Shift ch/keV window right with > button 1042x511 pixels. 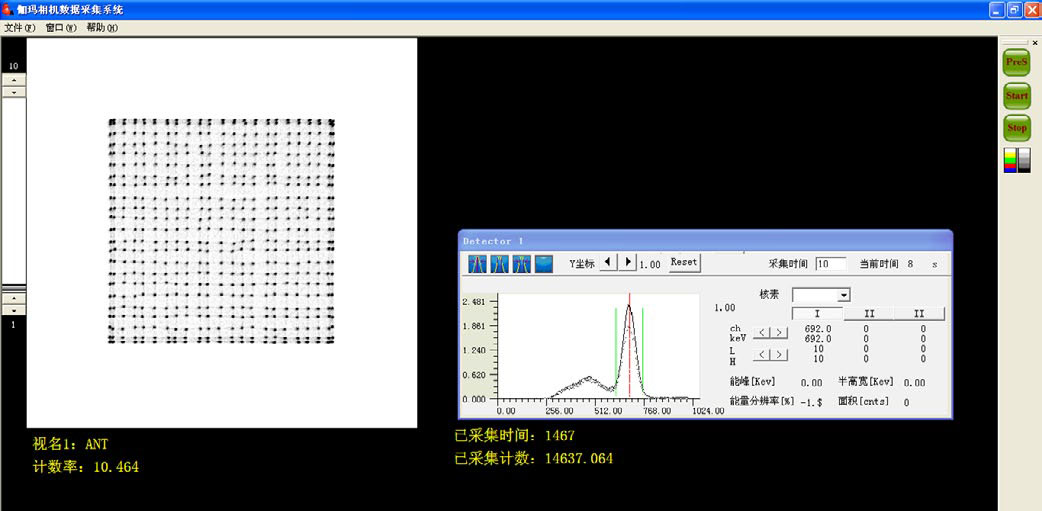click(x=778, y=332)
